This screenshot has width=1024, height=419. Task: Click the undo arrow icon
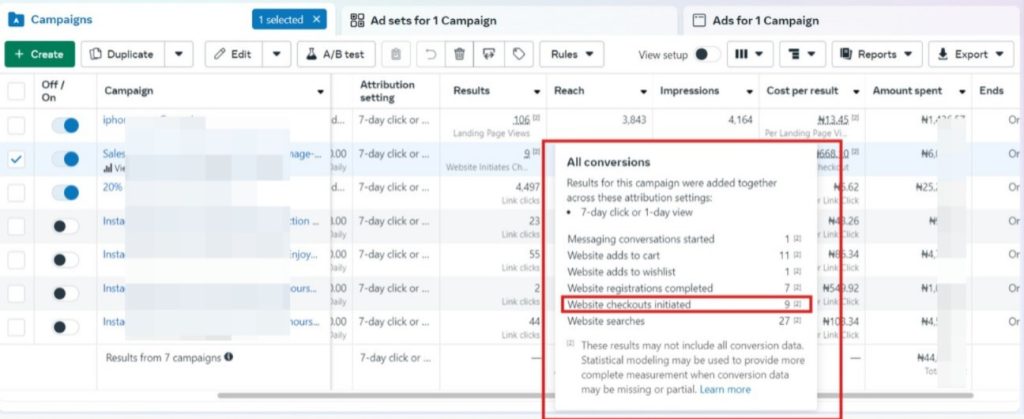[x=430, y=54]
